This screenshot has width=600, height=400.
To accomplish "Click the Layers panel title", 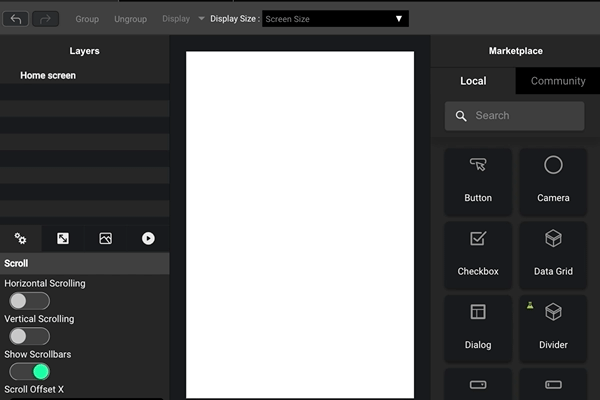I will (x=84, y=51).
